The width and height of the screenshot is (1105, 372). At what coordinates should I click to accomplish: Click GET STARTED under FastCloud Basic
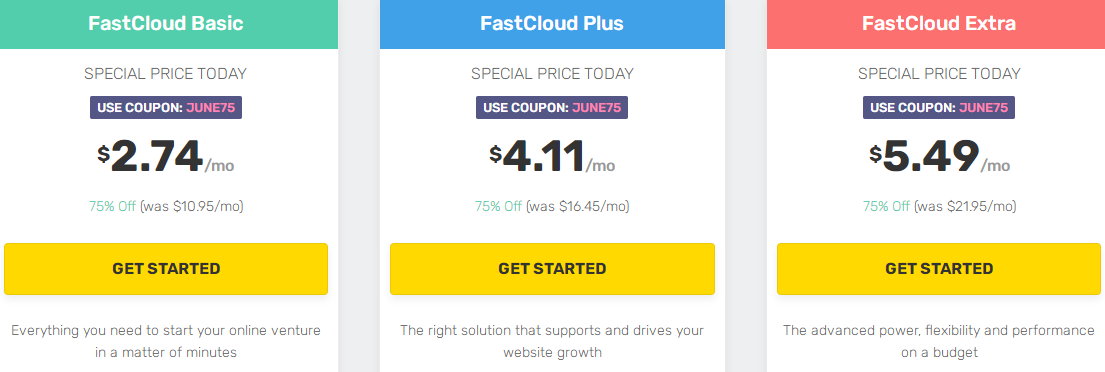(x=166, y=268)
